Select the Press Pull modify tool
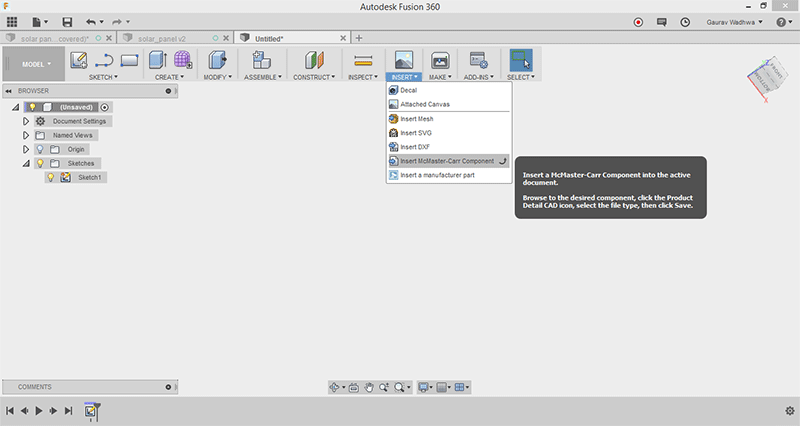Image resolution: width=800 pixels, height=426 pixels. (x=217, y=60)
